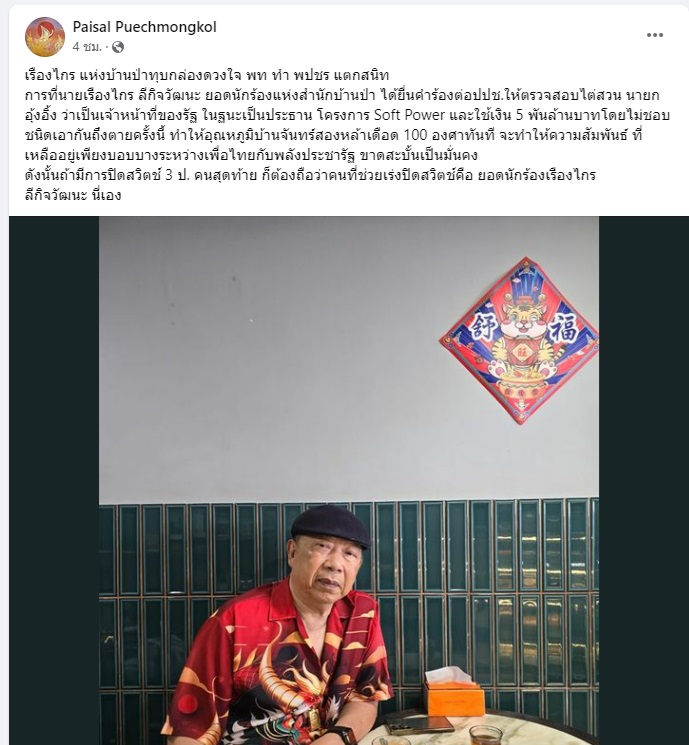Click the Paisal Puechmongkol name link

point(144,27)
